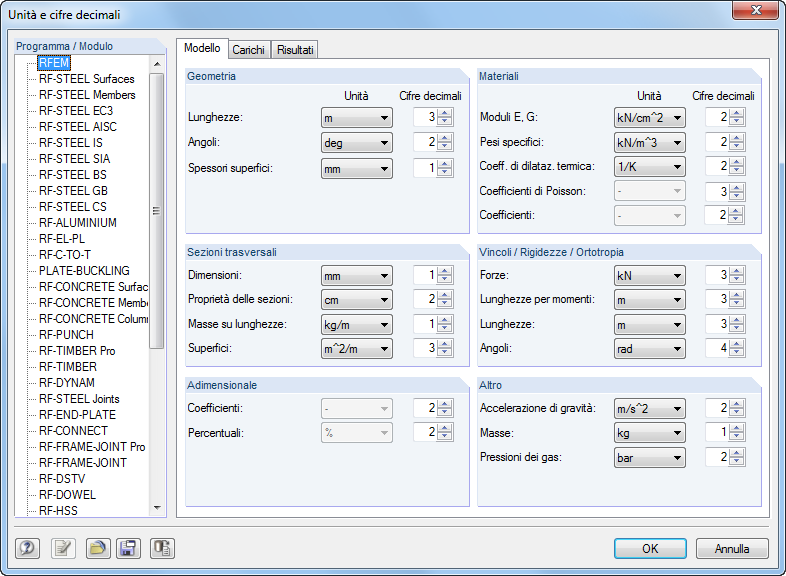This screenshot has height=576, width=786.
Task: Click decimal places field for Spessori superfici
Action: [x=425, y=168]
